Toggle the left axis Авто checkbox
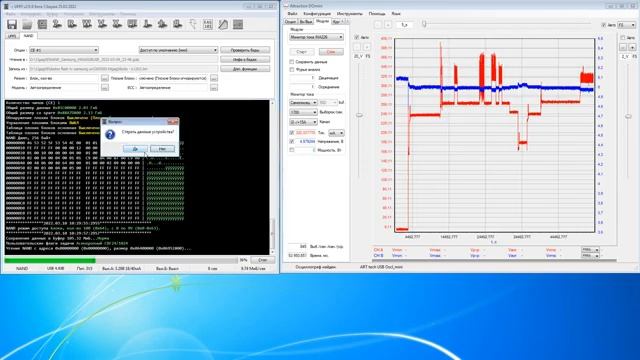Viewport: 640px width, 360px height. tap(357, 37)
